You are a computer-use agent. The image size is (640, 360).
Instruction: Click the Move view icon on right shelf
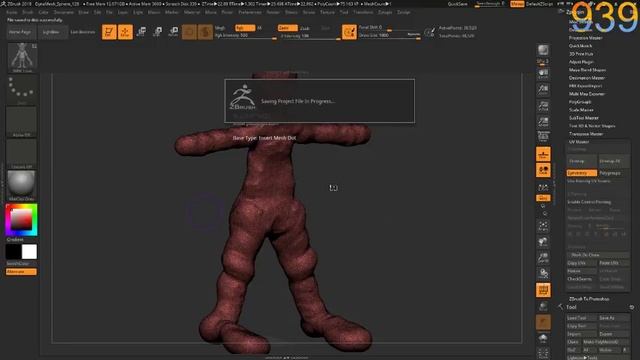click(543, 242)
